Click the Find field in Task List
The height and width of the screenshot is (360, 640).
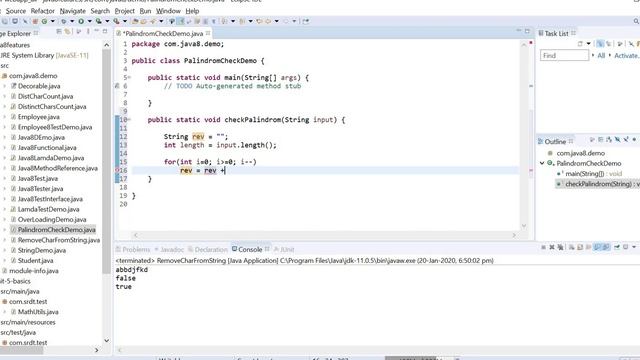(564, 56)
